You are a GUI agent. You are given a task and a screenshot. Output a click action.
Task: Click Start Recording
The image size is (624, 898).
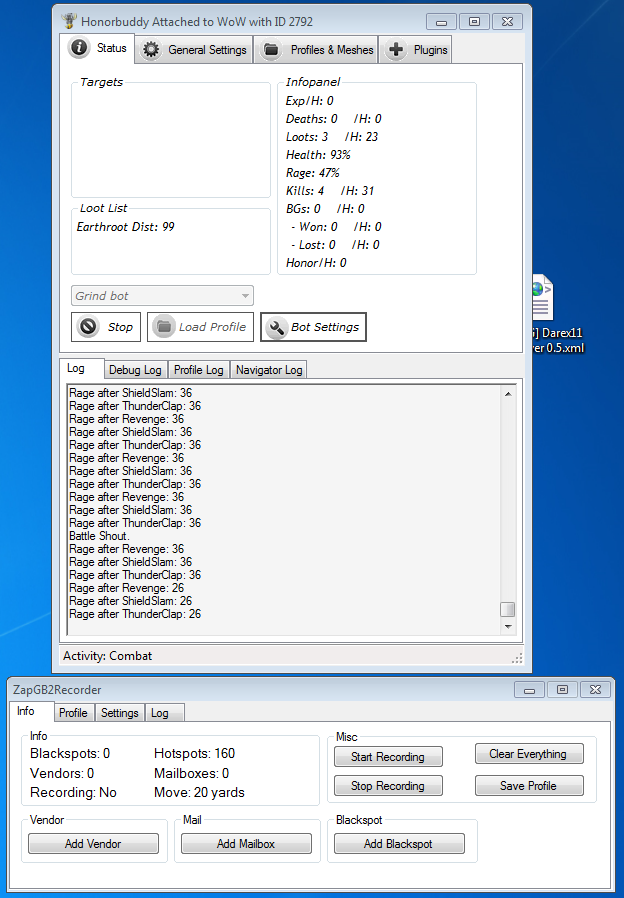pyautogui.click(x=388, y=757)
